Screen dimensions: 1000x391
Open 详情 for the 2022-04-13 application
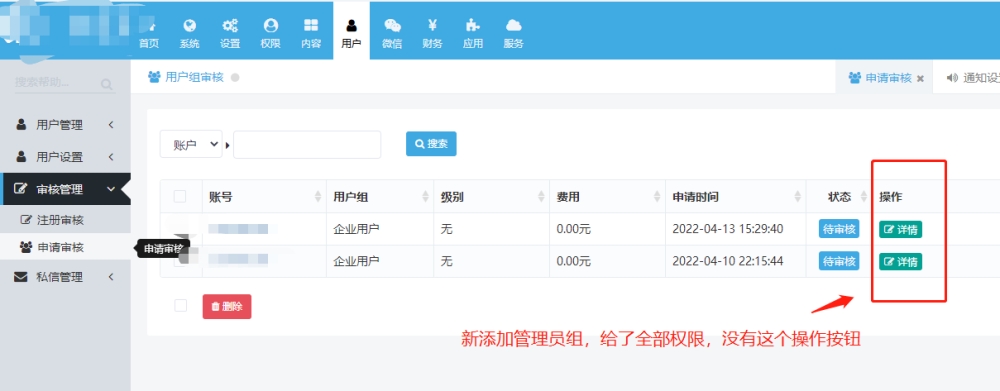[x=901, y=230]
